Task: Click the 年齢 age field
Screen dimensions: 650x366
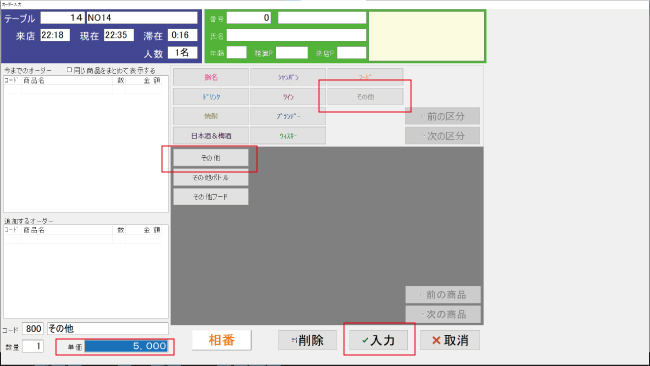Action: 237,53
